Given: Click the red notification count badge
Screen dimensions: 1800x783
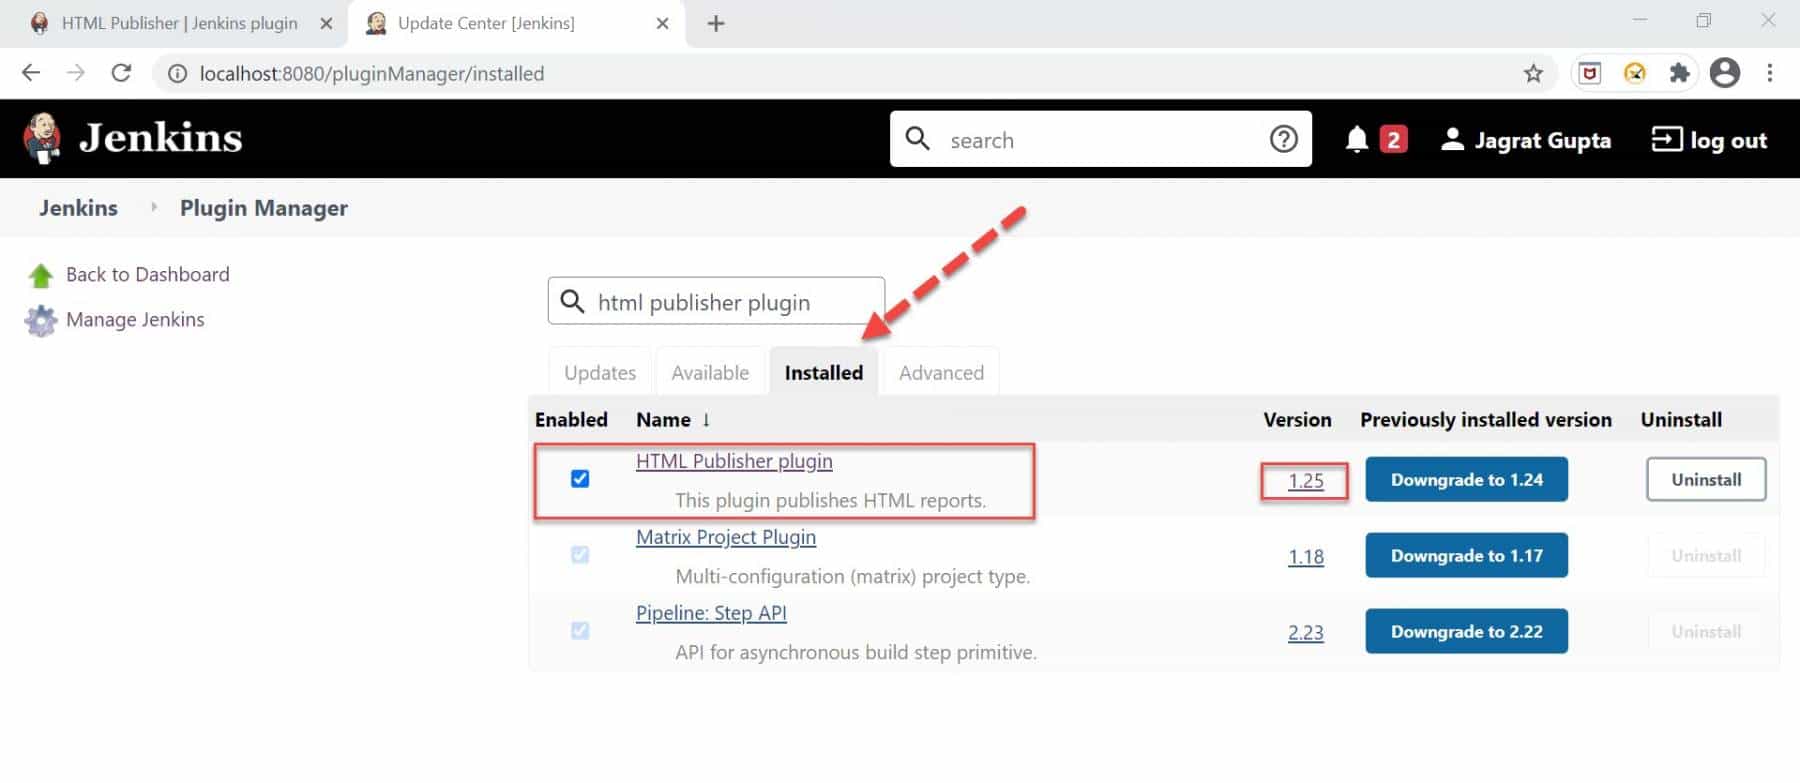Looking at the screenshot, I should 1393,139.
